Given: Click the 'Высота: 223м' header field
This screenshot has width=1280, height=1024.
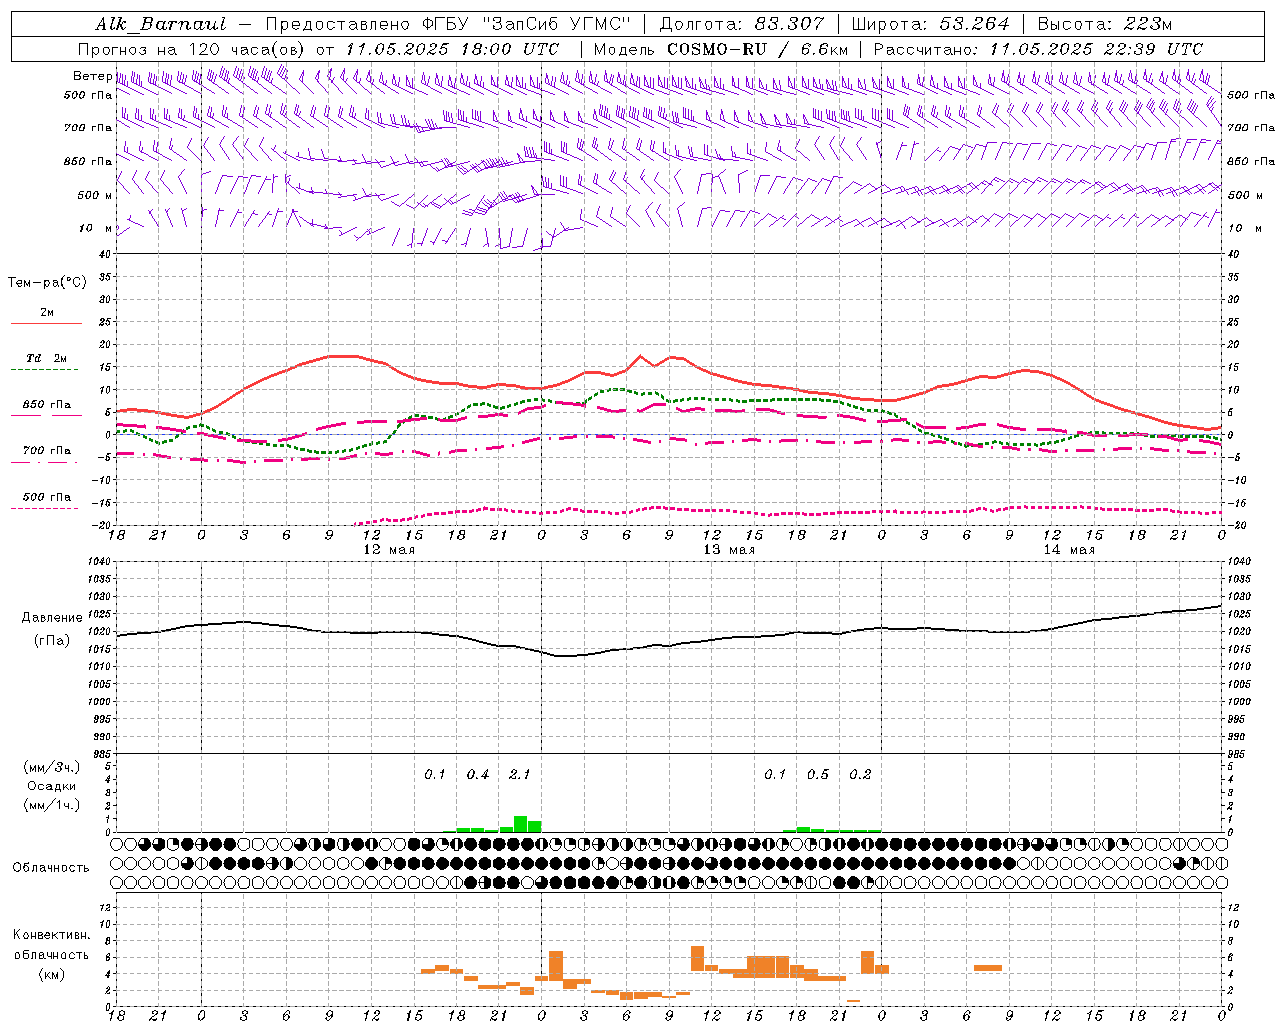Looking at the screenshot, I should [x=1105, y=24].
